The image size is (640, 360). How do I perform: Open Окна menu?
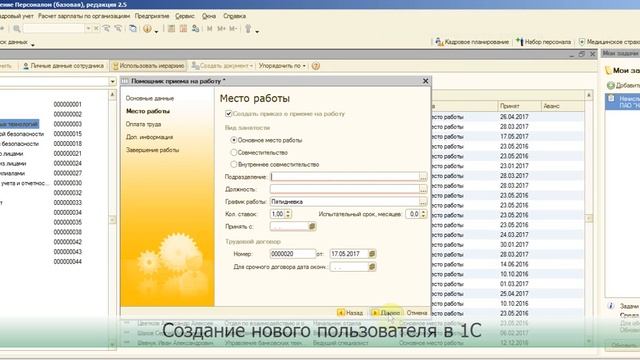(209, 16)
